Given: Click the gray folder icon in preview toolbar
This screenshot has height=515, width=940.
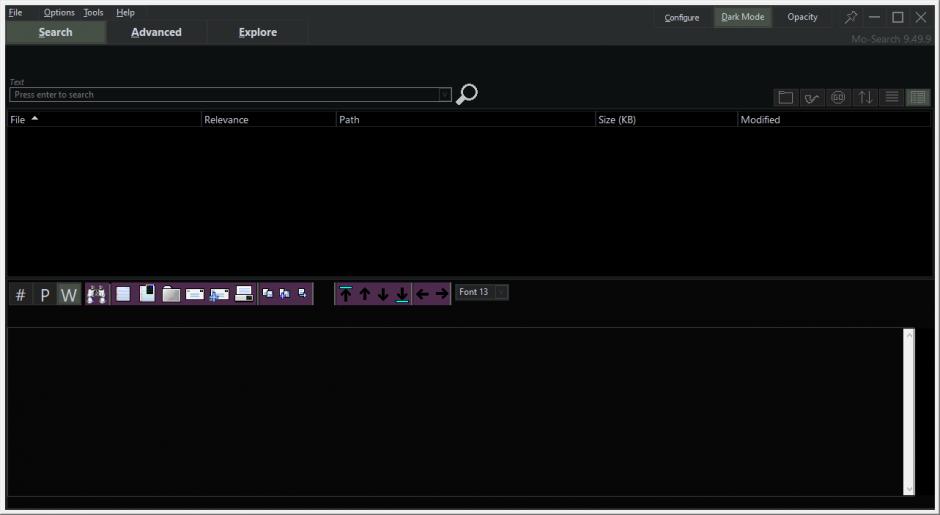Looking at the screenshot, I should [171, 294].
